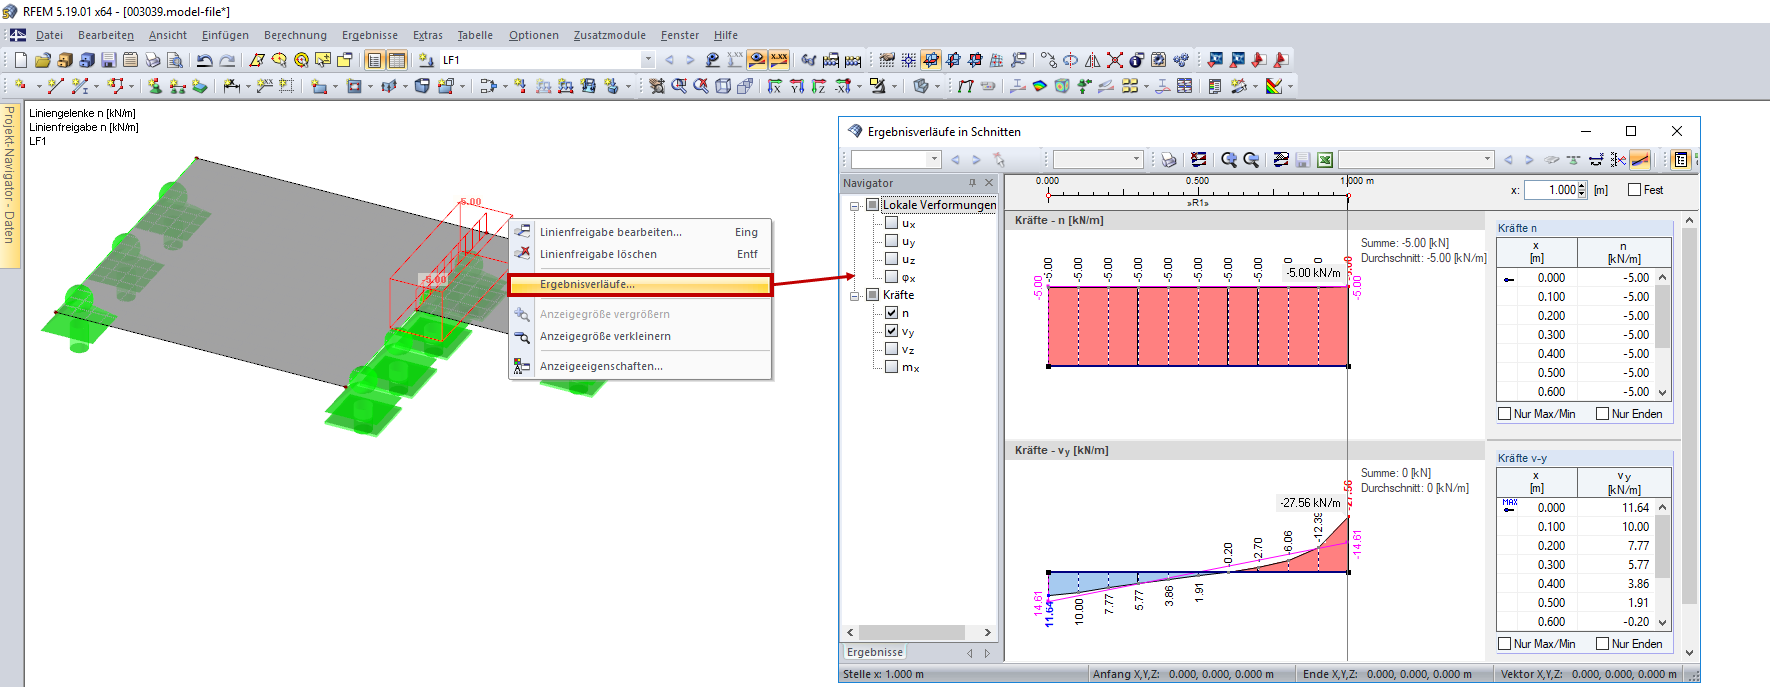1770x687 pixels.
Task: Uncheck the vy force checkbox
Action: [891, 331]
